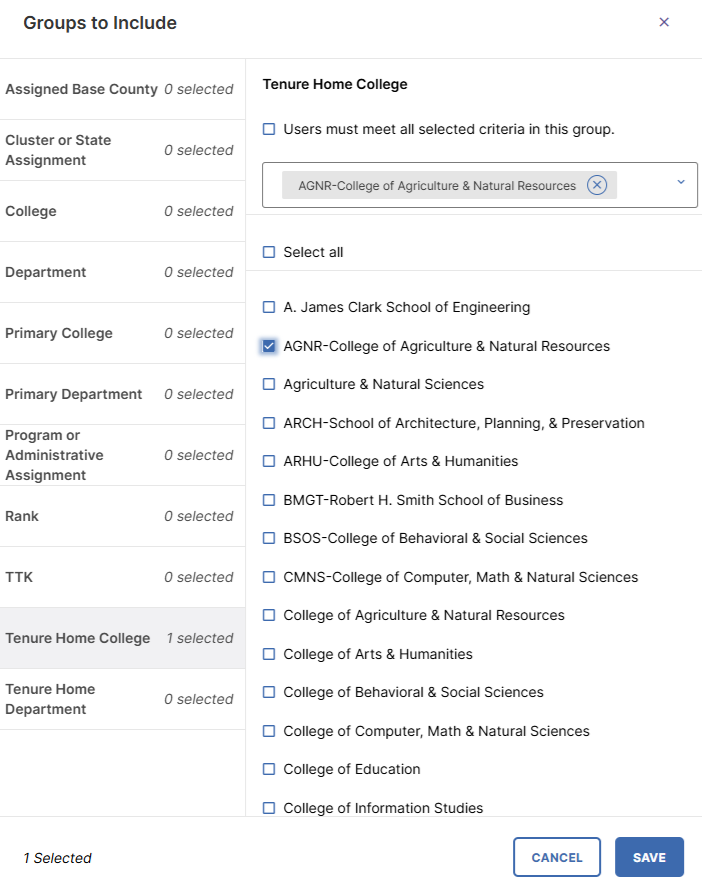702x883 pixels.
Task: Check BSOS-College of Behavioral & Social Sciences
Action: [268, 537]
